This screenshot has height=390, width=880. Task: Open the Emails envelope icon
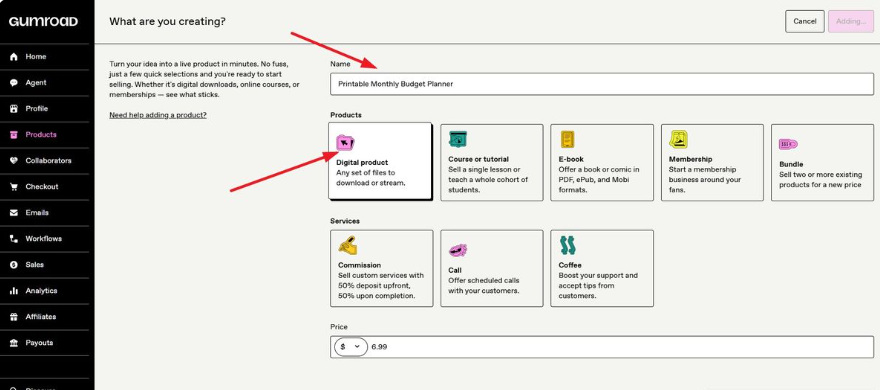click(14, 213)
